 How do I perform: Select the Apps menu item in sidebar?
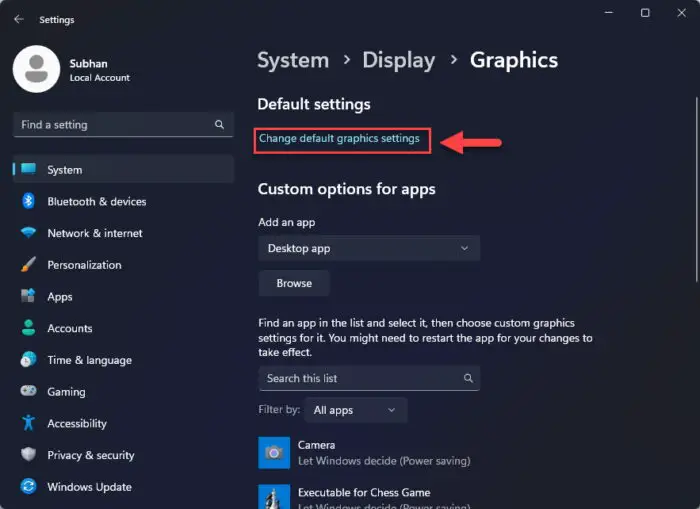click(60, 297)
